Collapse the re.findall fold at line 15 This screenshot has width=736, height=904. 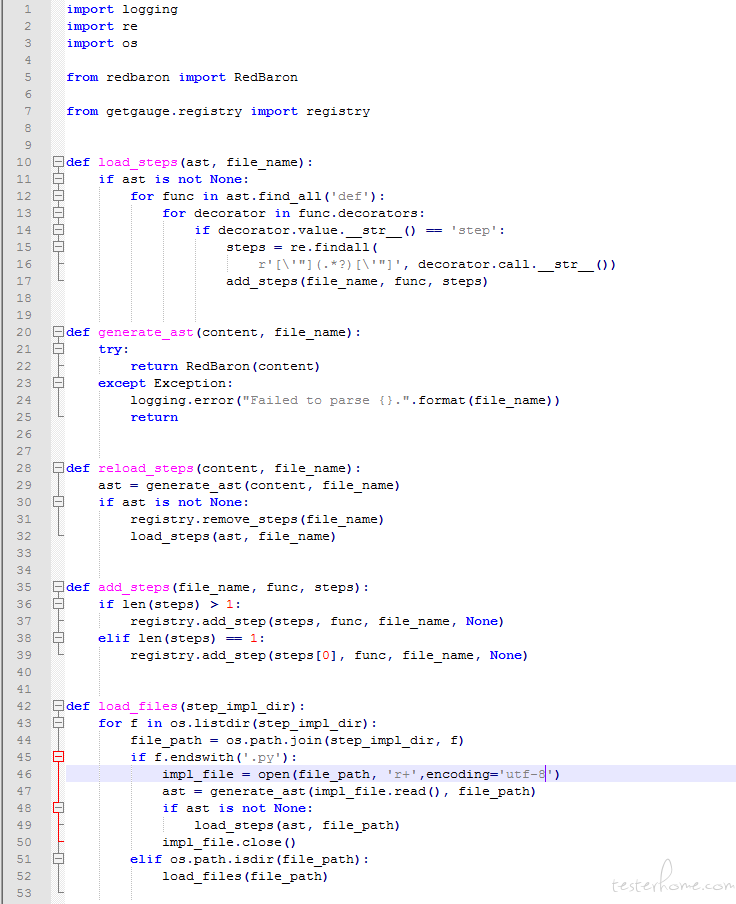pyautogui.click(x=58, y=247)
